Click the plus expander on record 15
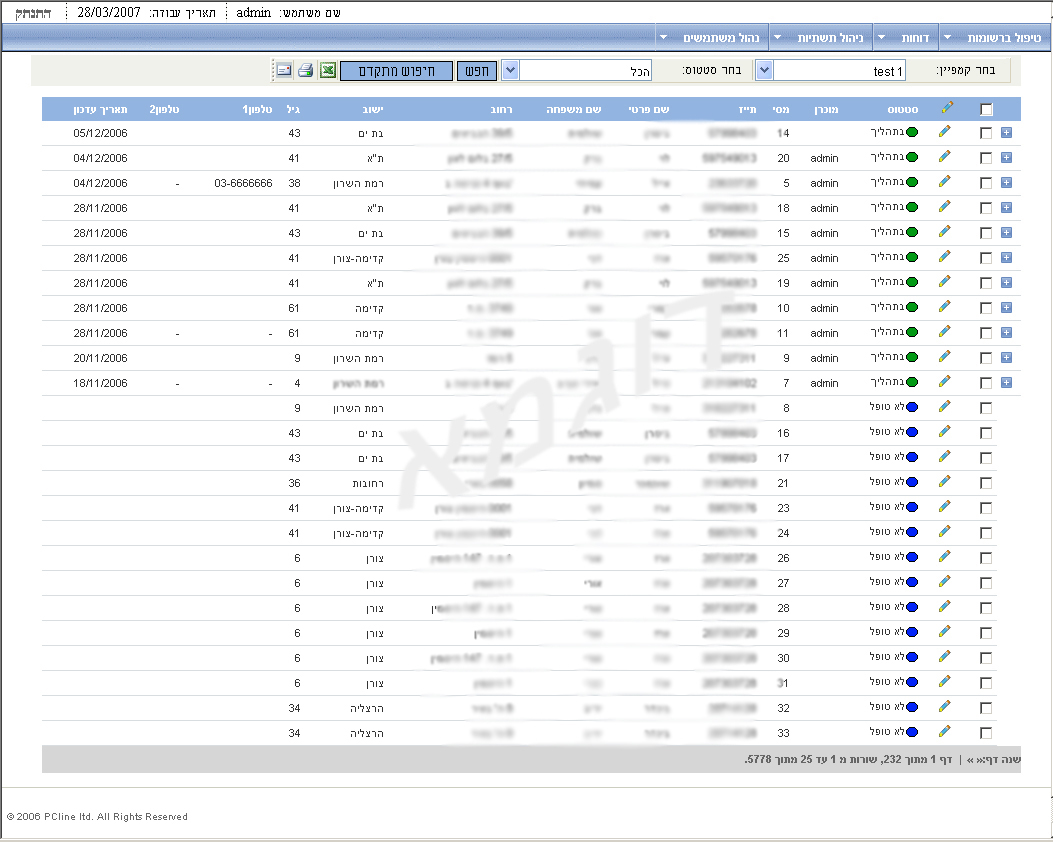This screenshot has height=842, width=1053. [1006, 232]
